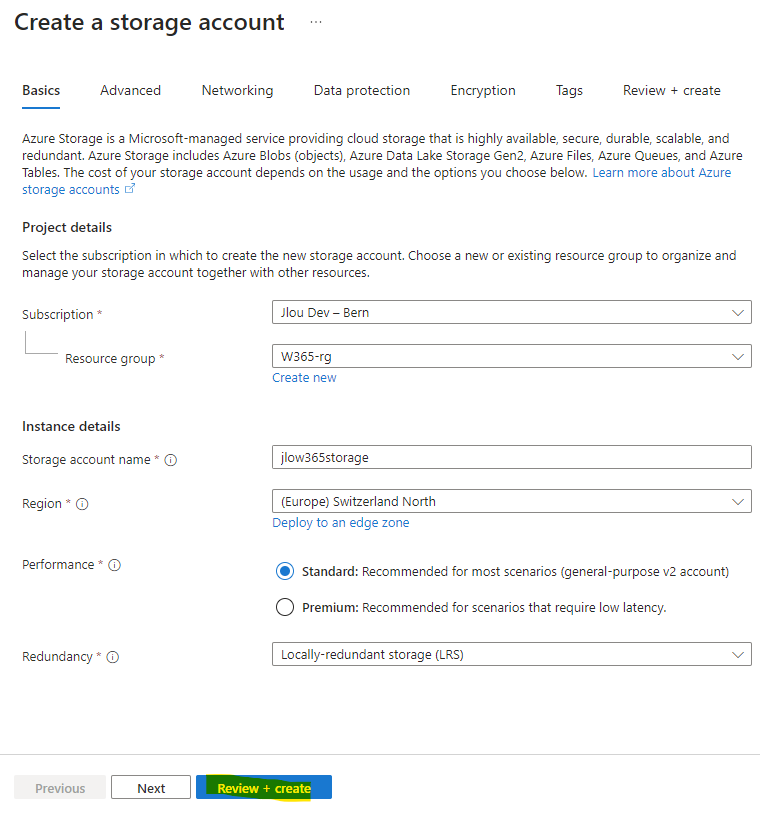Open the Networking tab

pos(237,90)
